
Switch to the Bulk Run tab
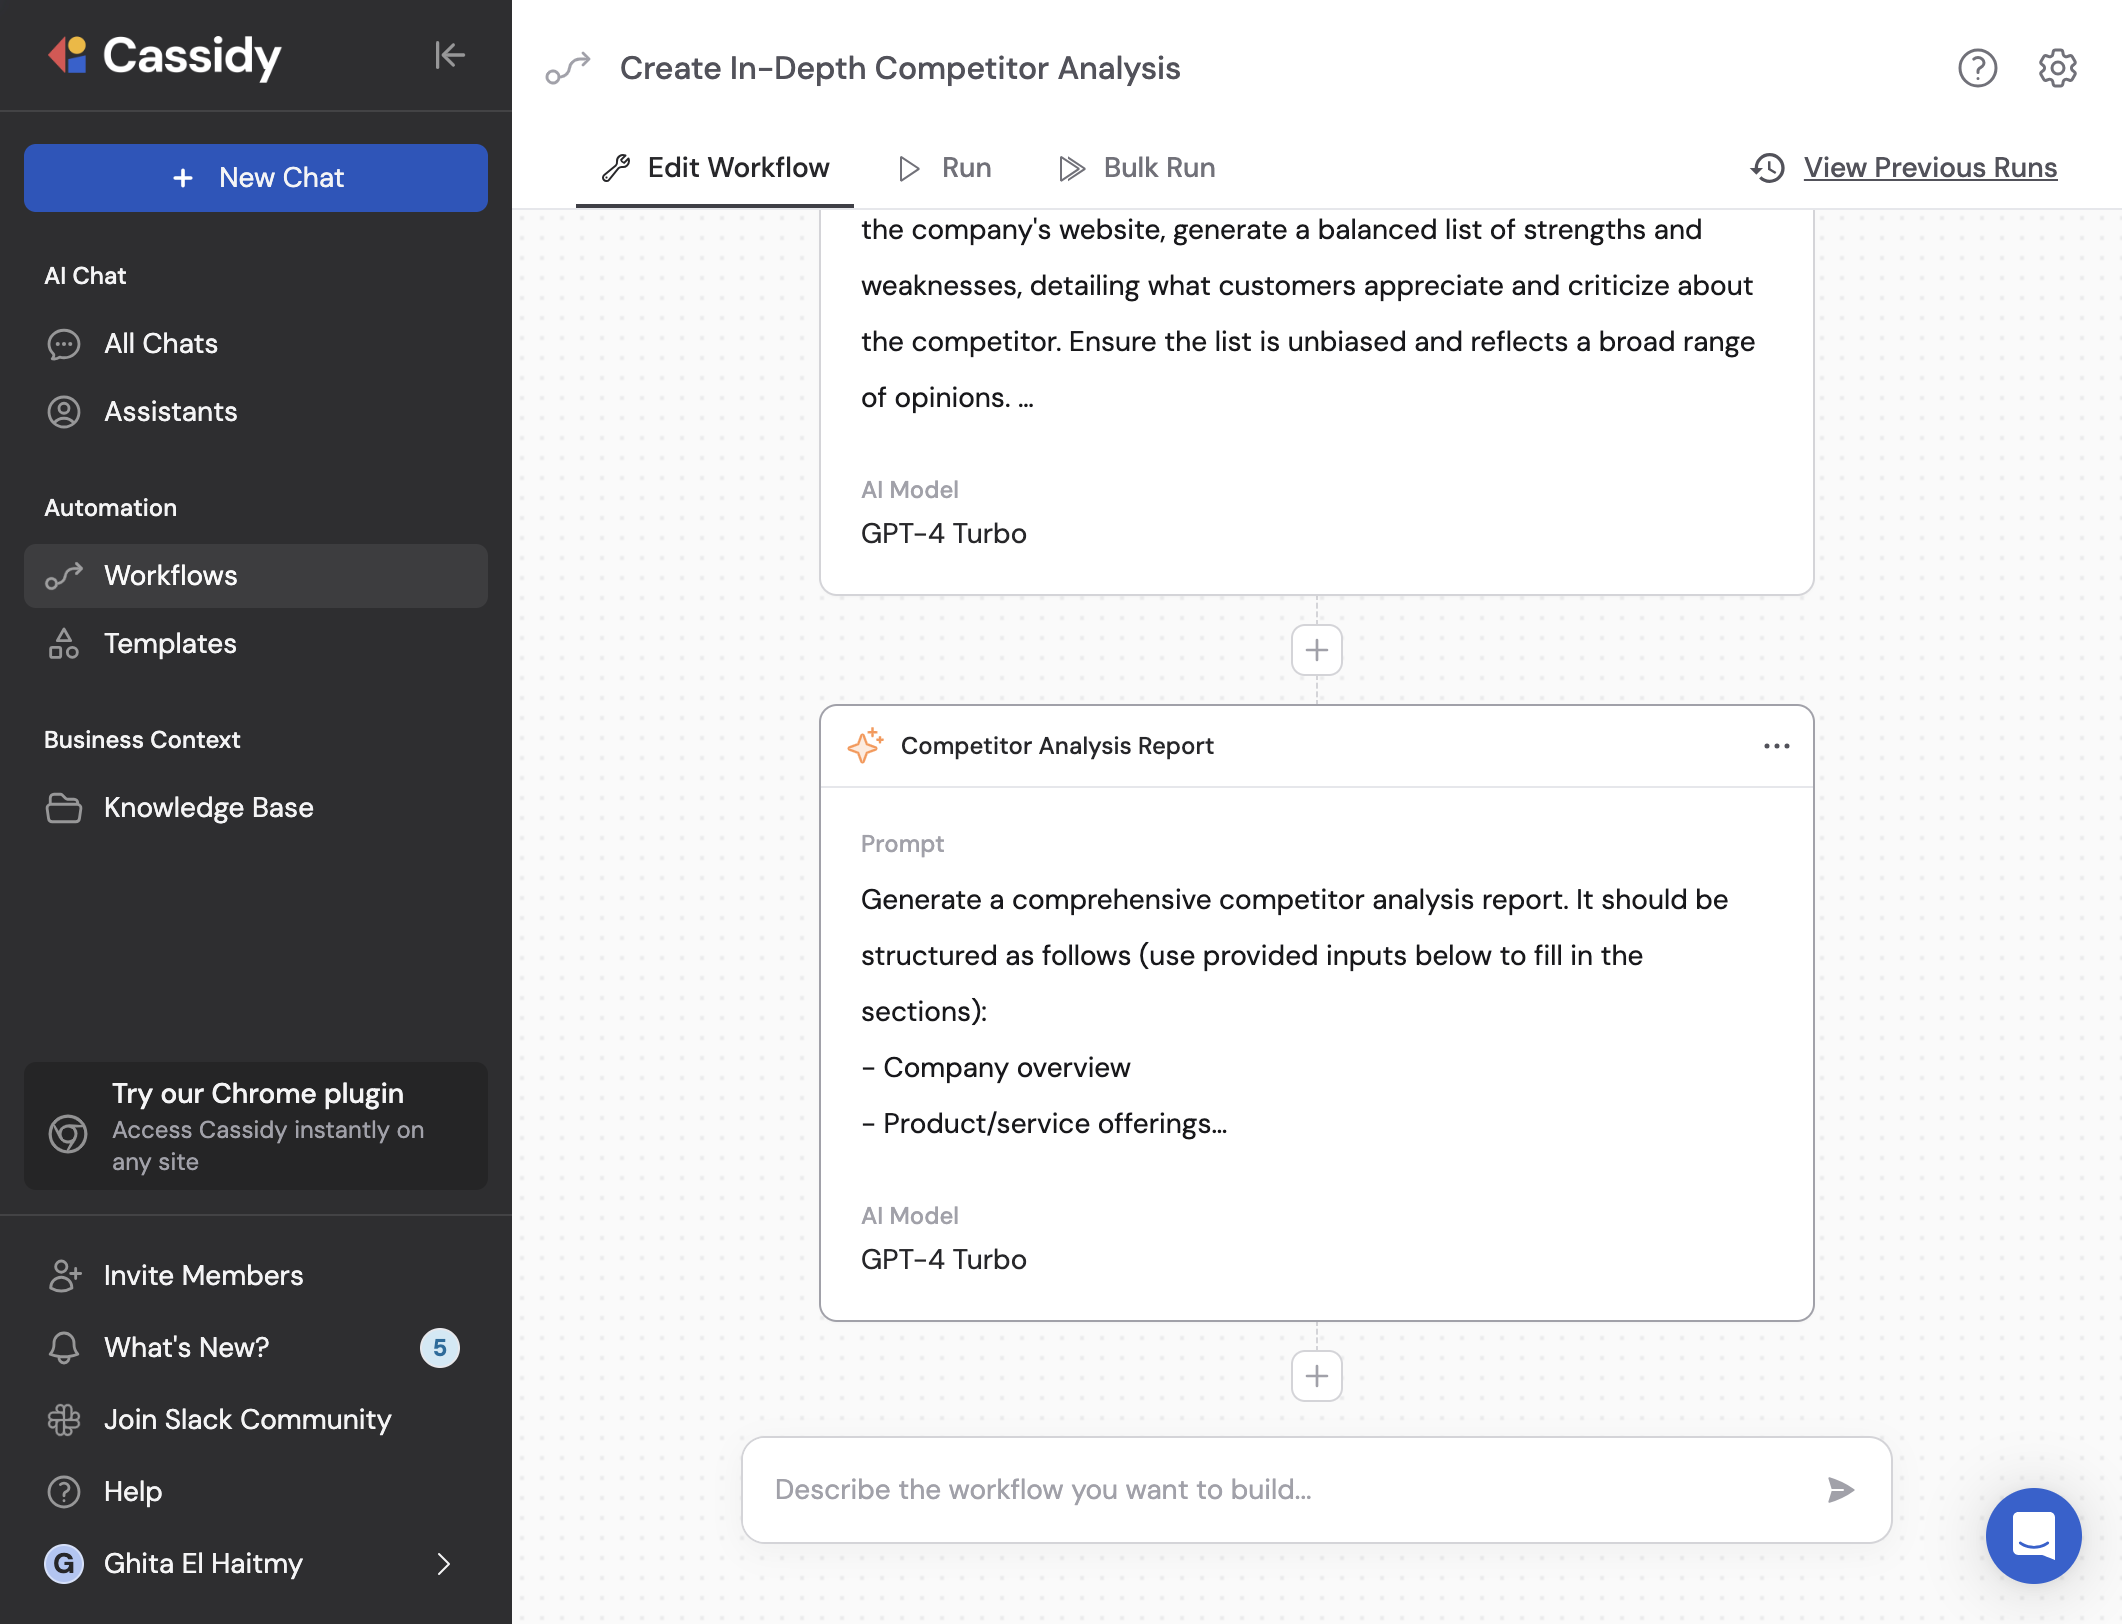(1136, 168)
